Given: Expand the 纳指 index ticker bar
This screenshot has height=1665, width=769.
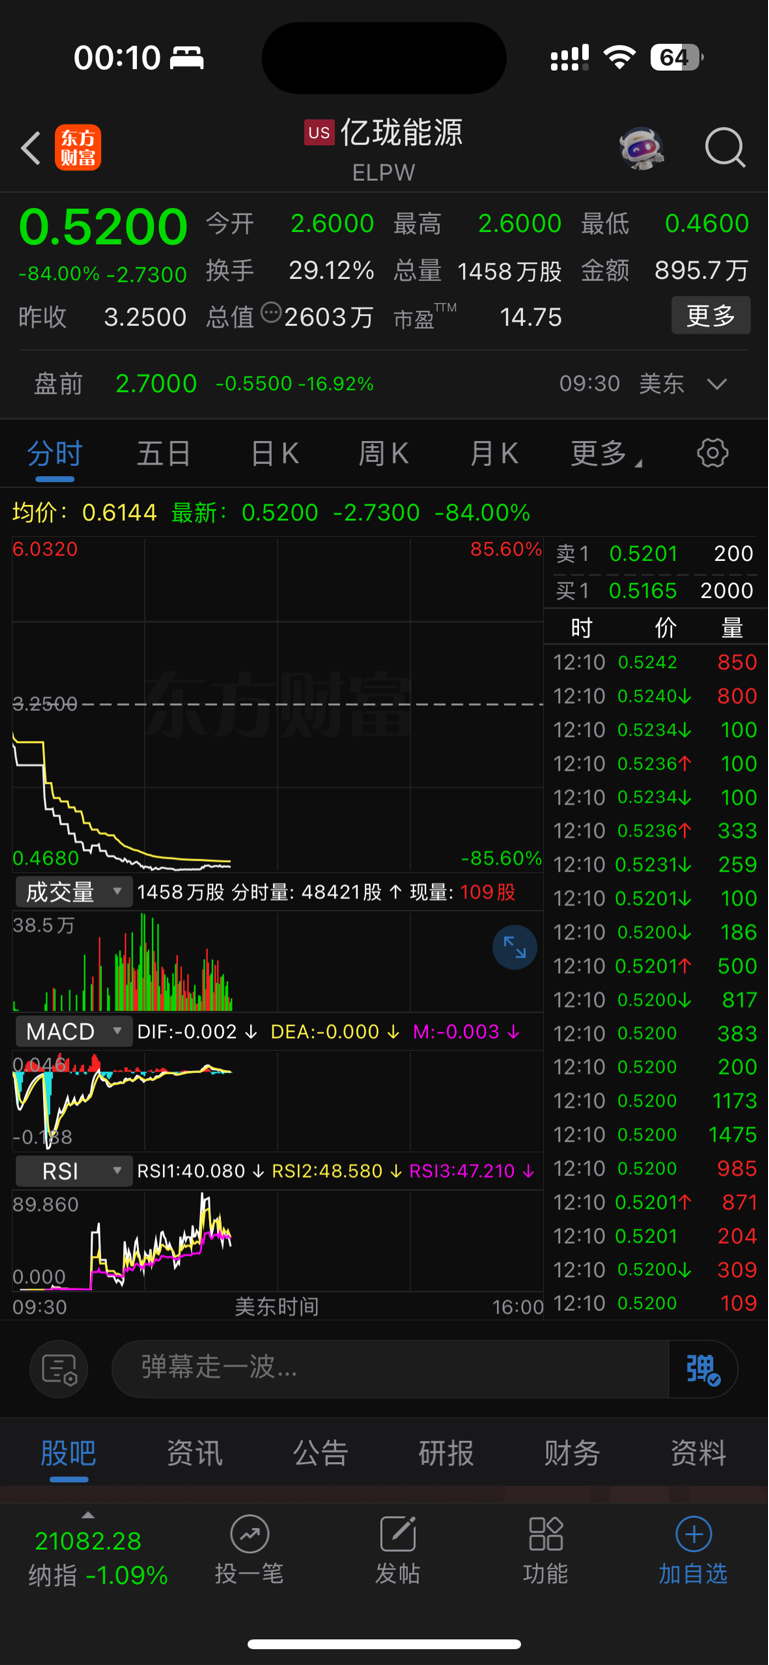Looking at the screenshot, I should click(97, 1553).
